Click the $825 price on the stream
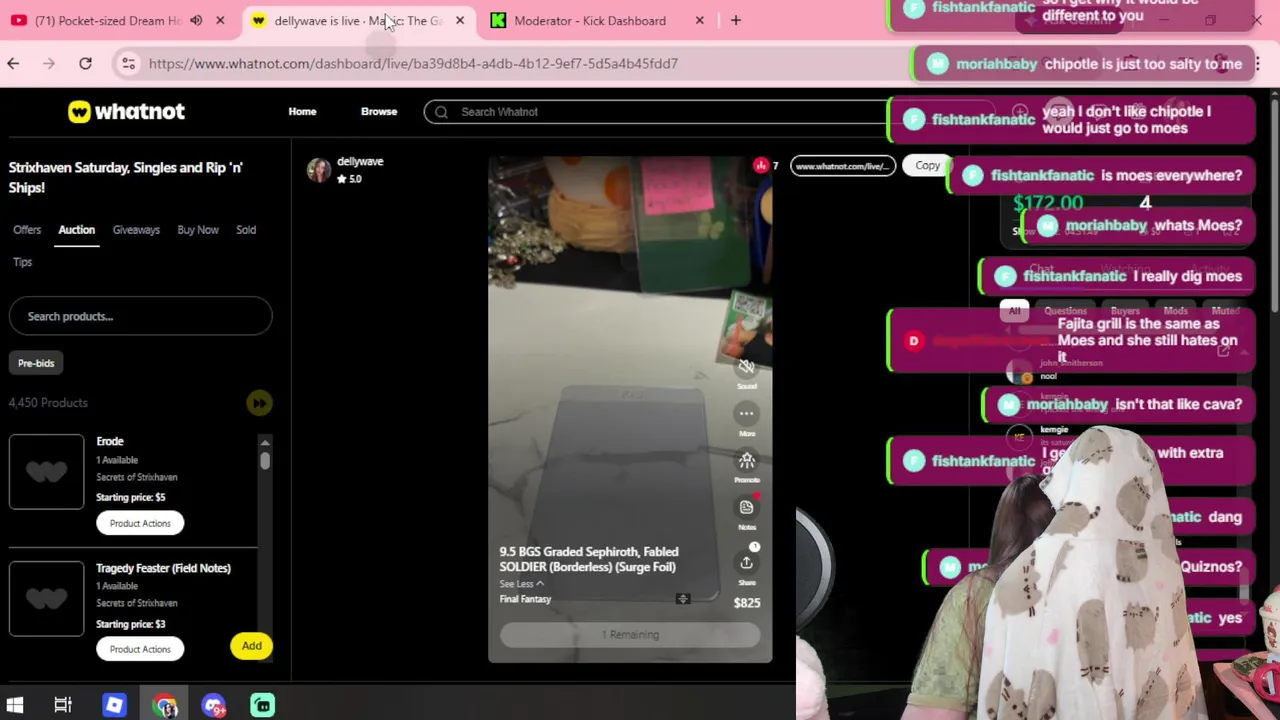 tap(746, 603)
